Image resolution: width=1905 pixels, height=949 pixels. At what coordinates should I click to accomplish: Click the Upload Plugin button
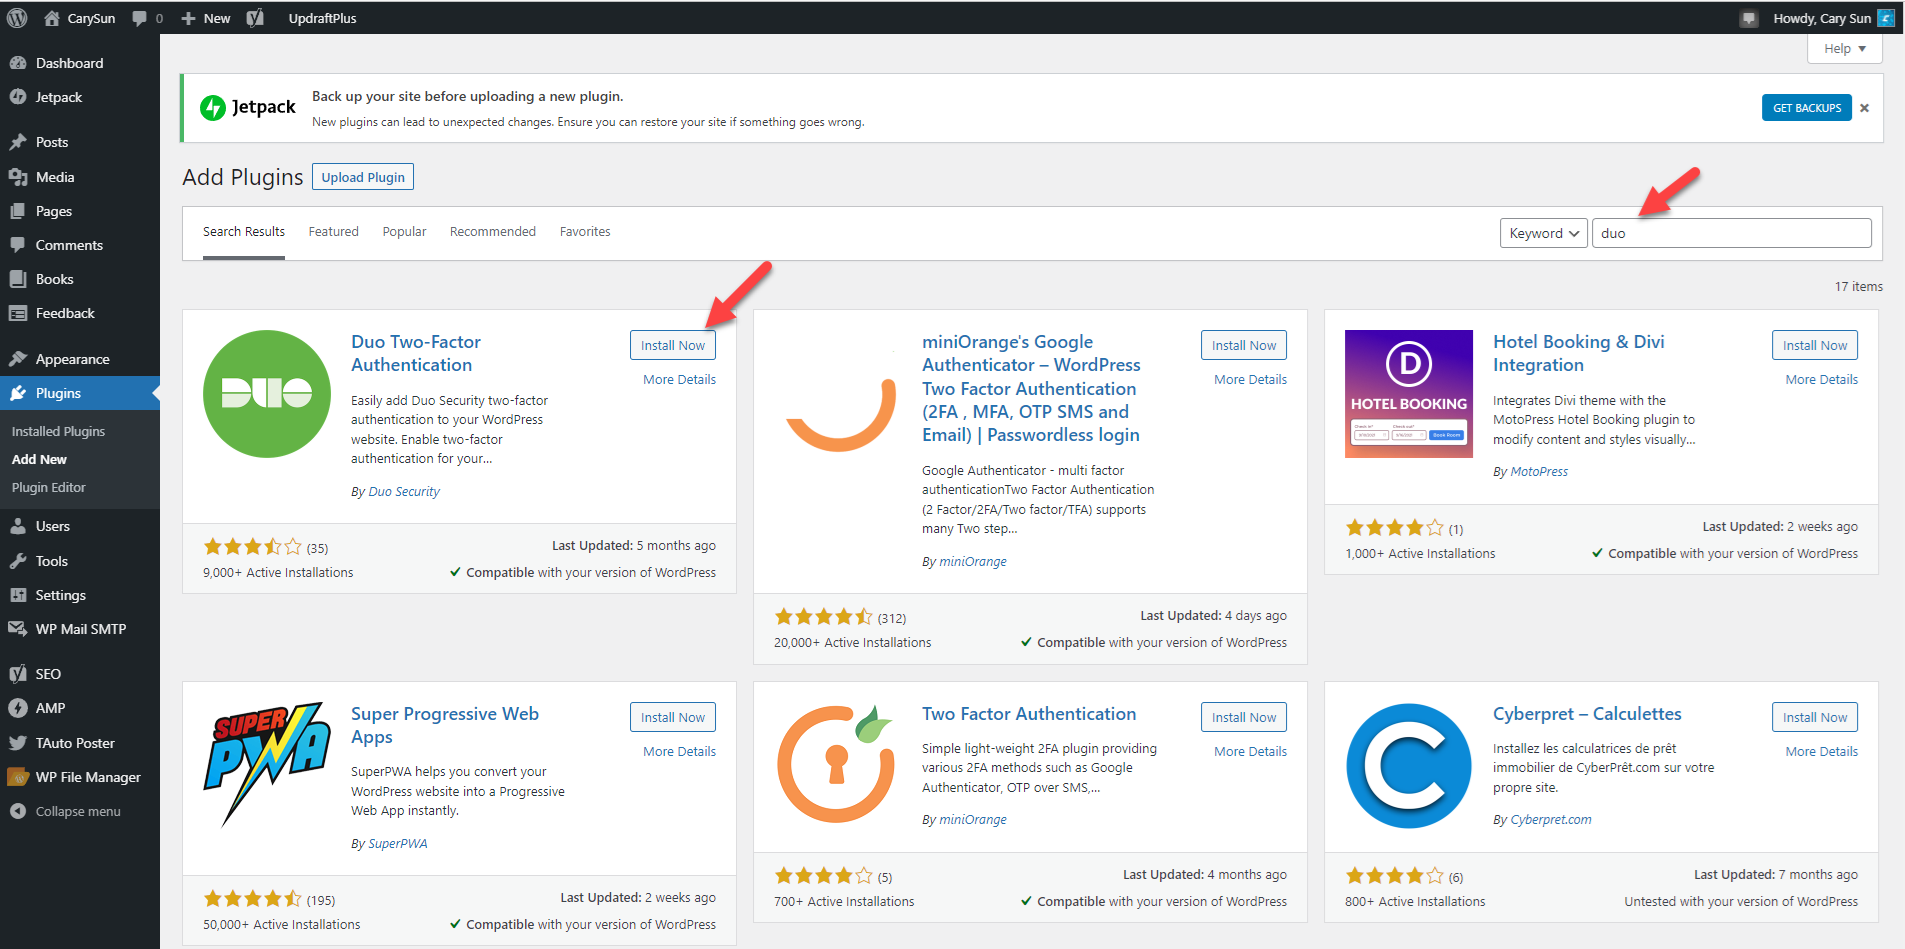pos(363,177)
